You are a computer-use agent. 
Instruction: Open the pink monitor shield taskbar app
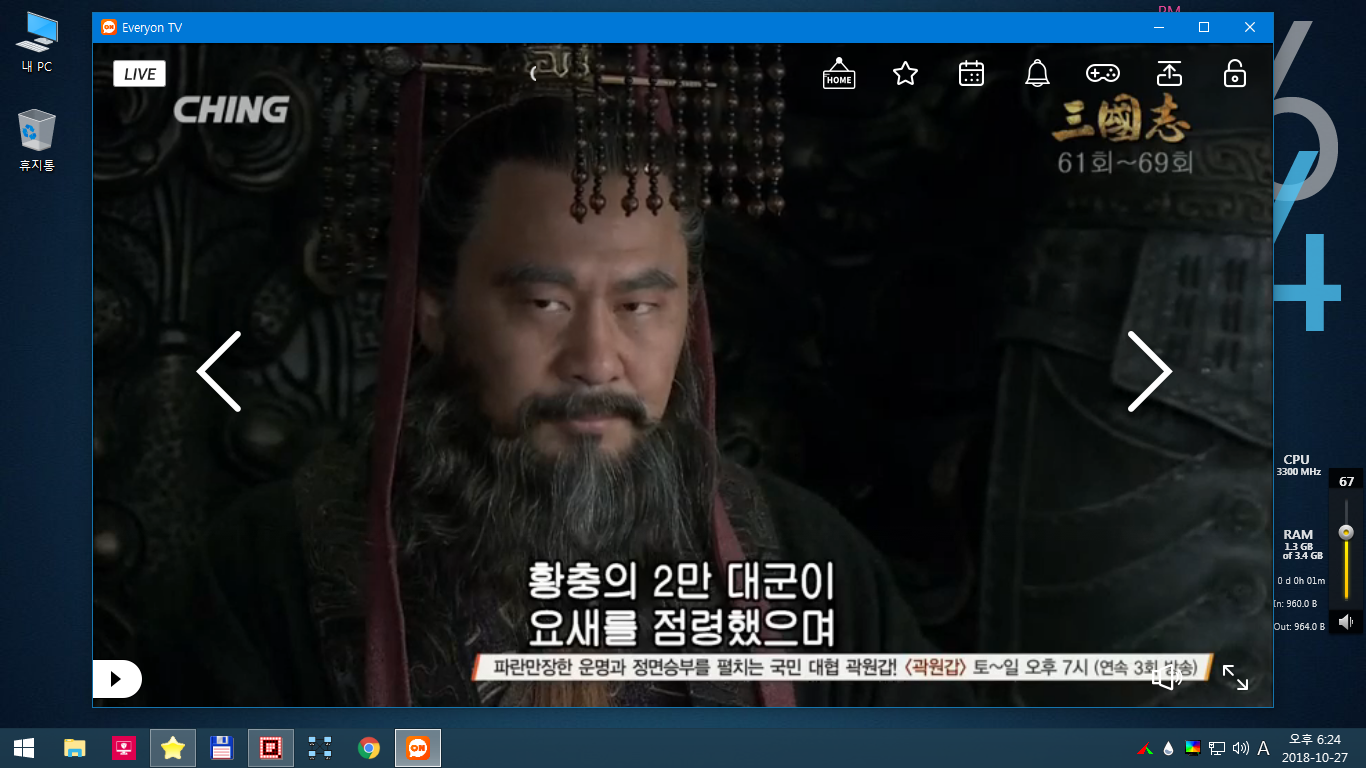pos(124,748)
